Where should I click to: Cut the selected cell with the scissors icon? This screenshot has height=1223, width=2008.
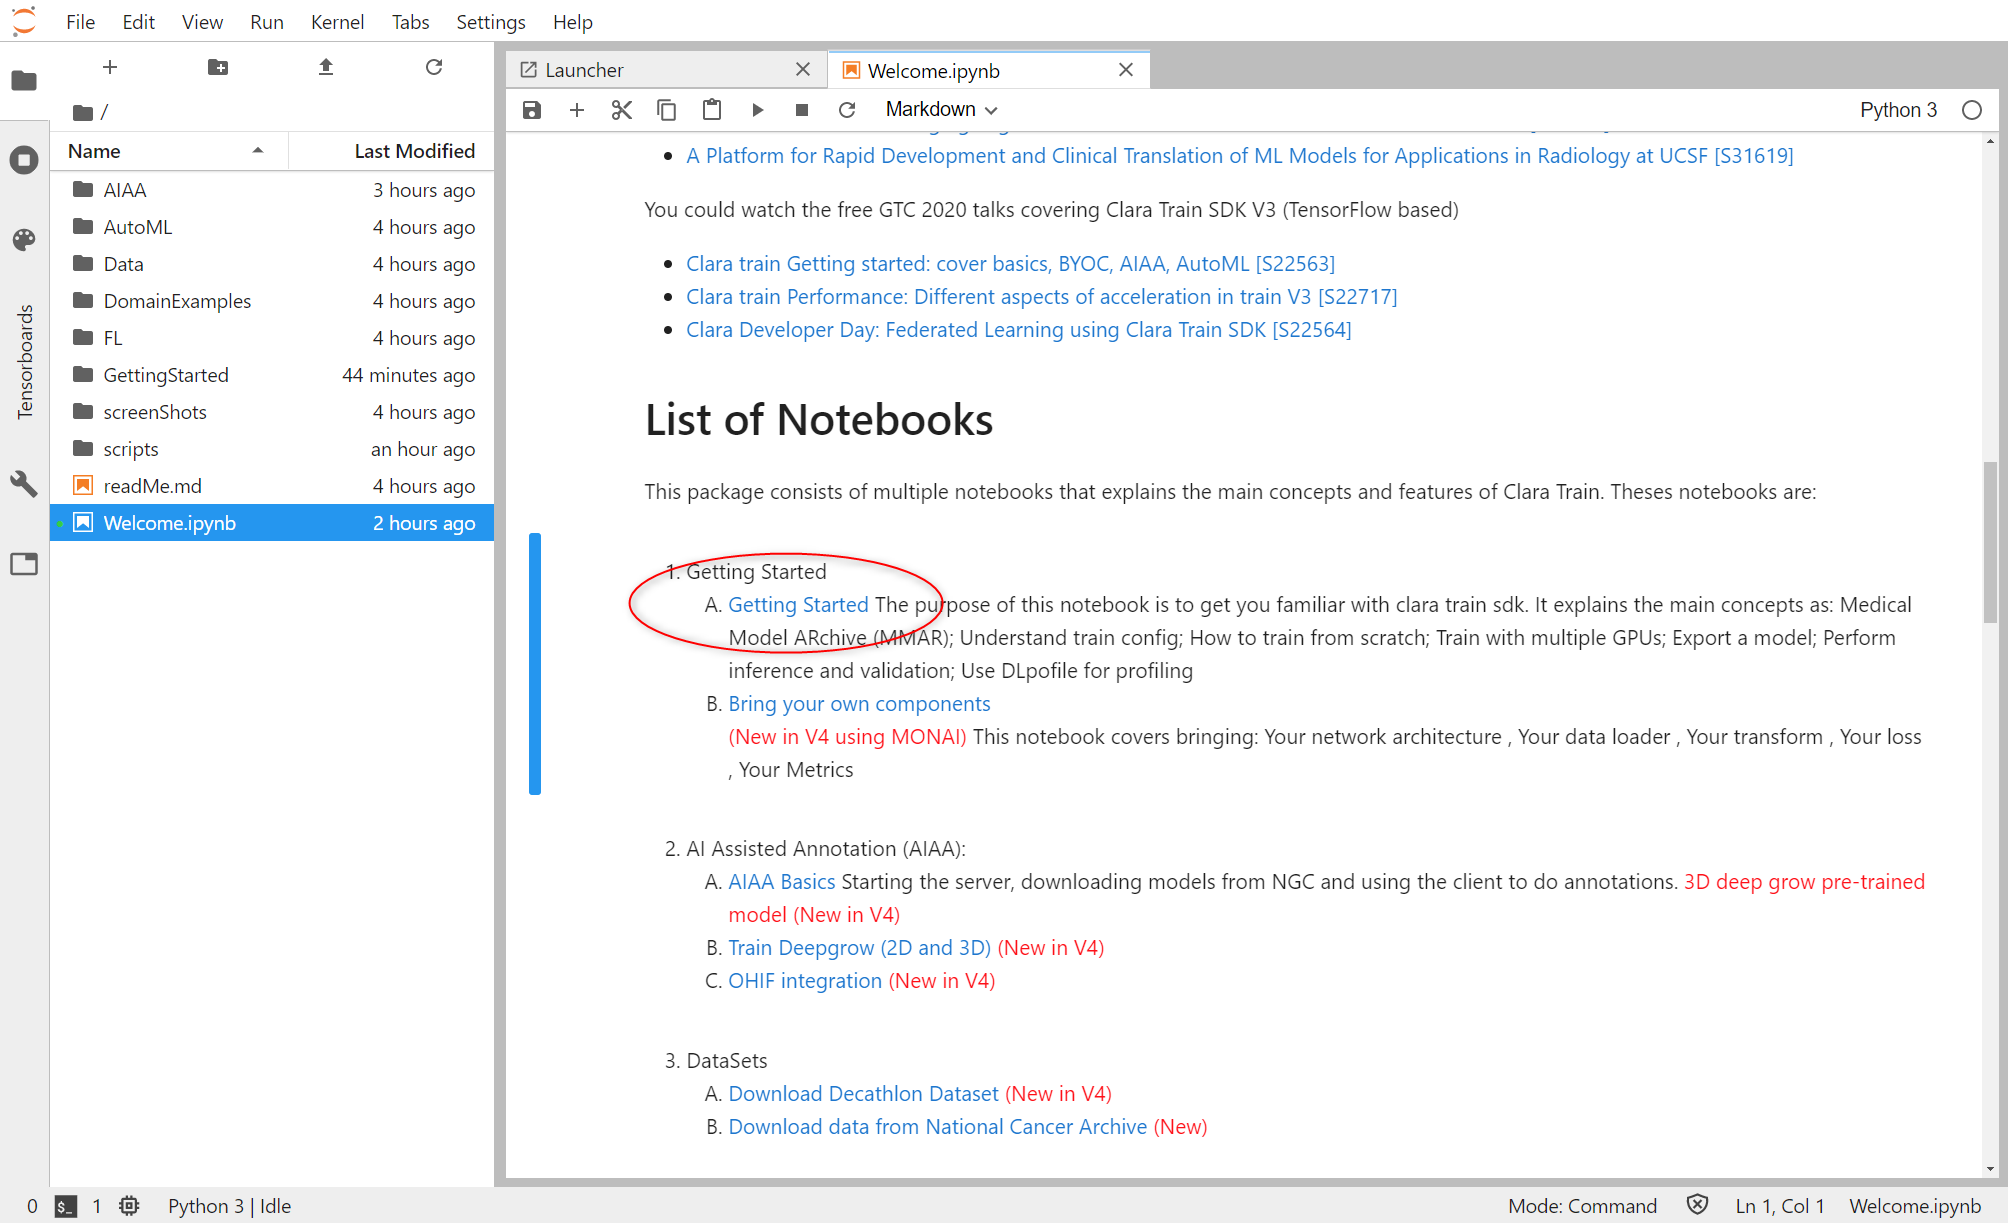[621, 110]
